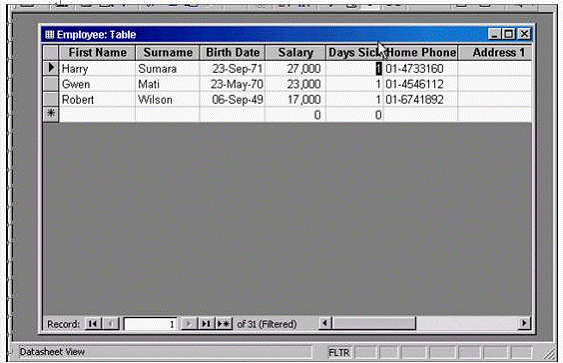Create new record navigation button
Image resolution: width=563 pixels, height=363 pixels.
[224, 324]
